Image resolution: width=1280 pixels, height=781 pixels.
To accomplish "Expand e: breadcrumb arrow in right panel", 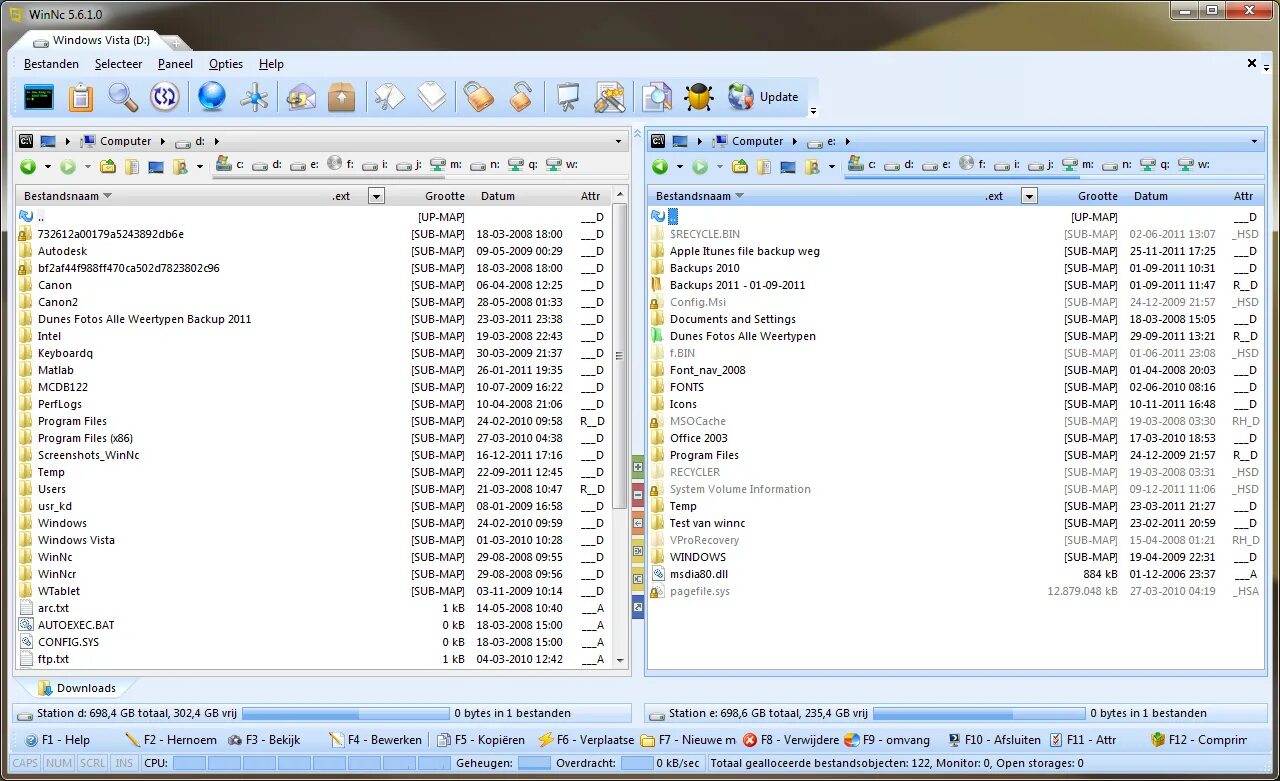I will click(847, 141).
